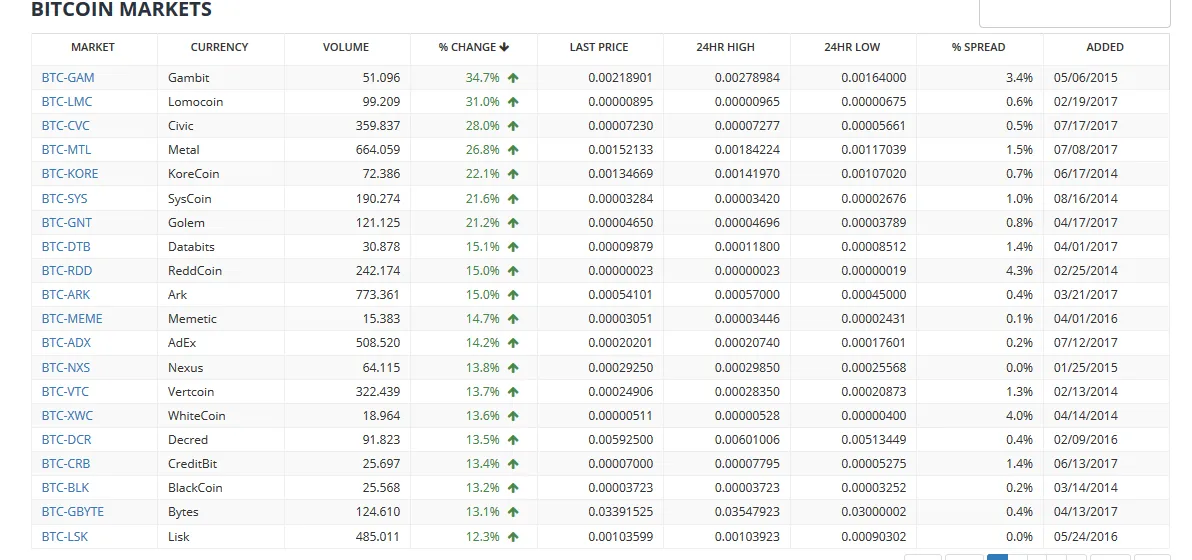Open the BTC-LMC market link

click(67, 102)
